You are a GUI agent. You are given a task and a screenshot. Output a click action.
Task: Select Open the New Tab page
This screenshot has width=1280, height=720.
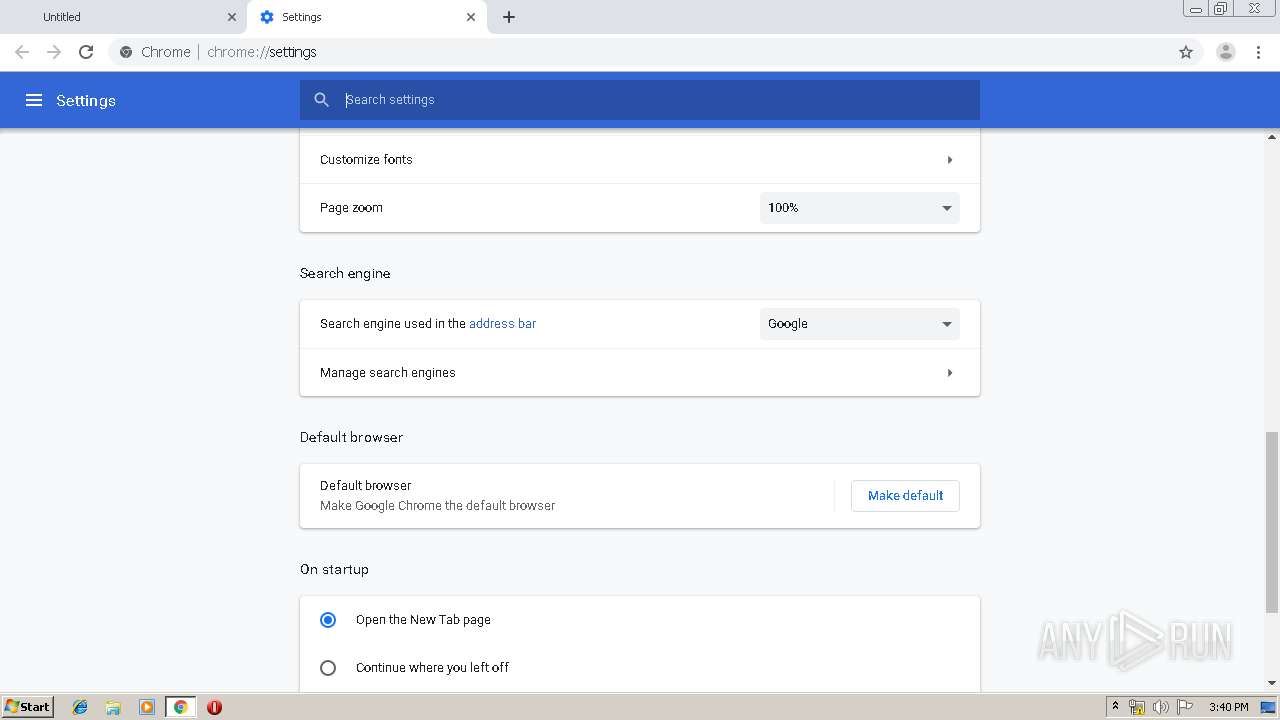pyautogui.click(x=328, y=620)
